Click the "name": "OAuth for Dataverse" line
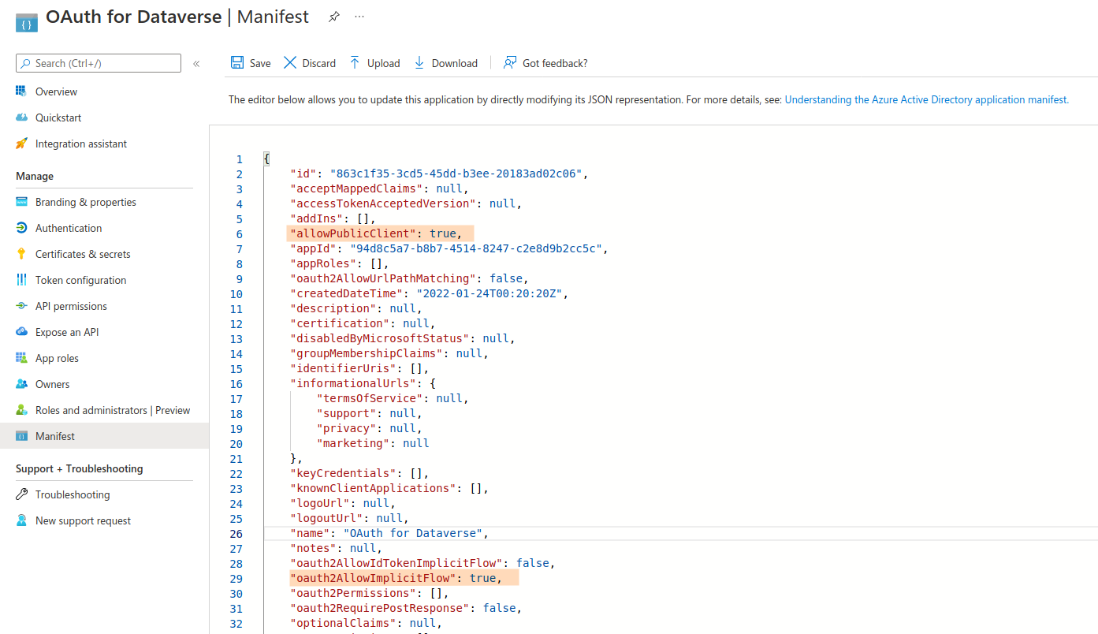 [389, 533]
